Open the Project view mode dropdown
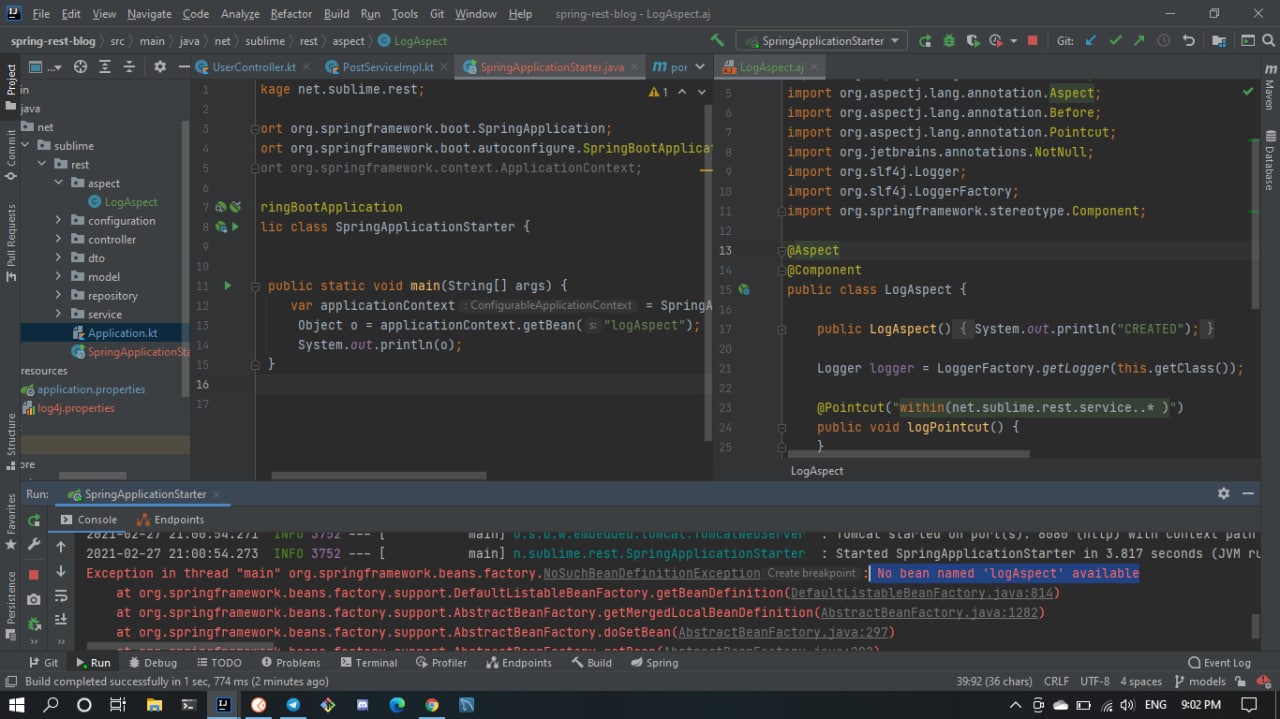This screenshot has width=1280, height=719. [x=45, y=67]
